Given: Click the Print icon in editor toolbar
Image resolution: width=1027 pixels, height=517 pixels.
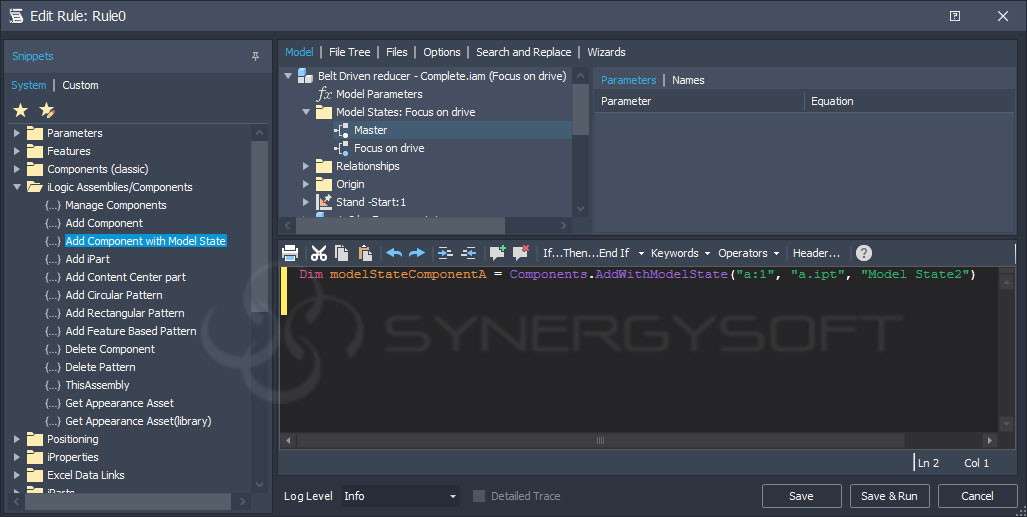Looking at the screenshot, I should click(x=290, y=253).
